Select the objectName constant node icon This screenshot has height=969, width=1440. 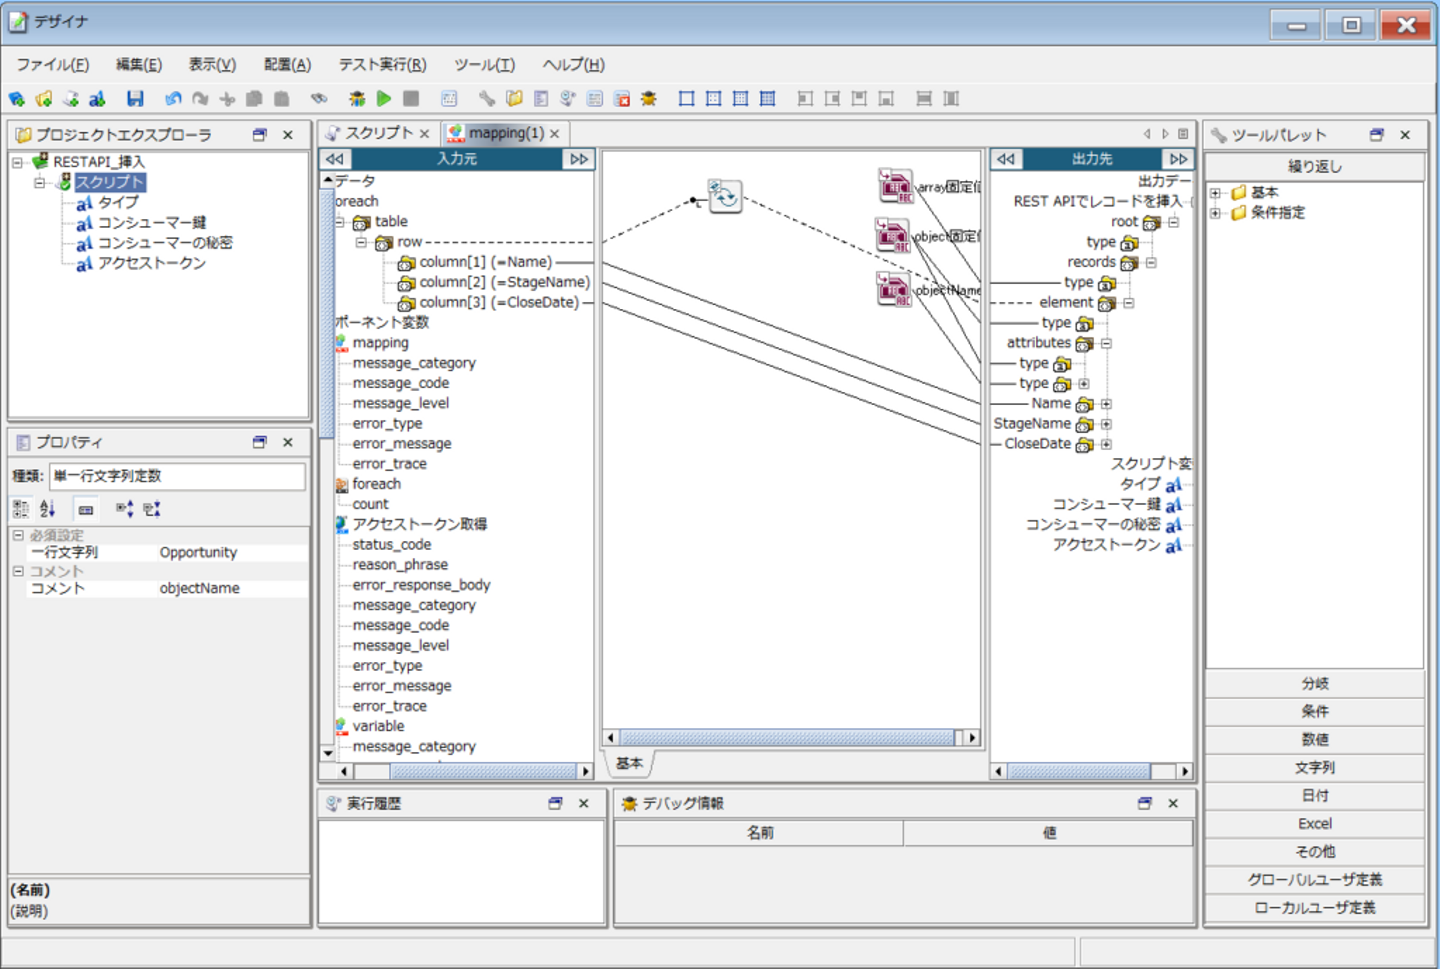click(894, 289)
